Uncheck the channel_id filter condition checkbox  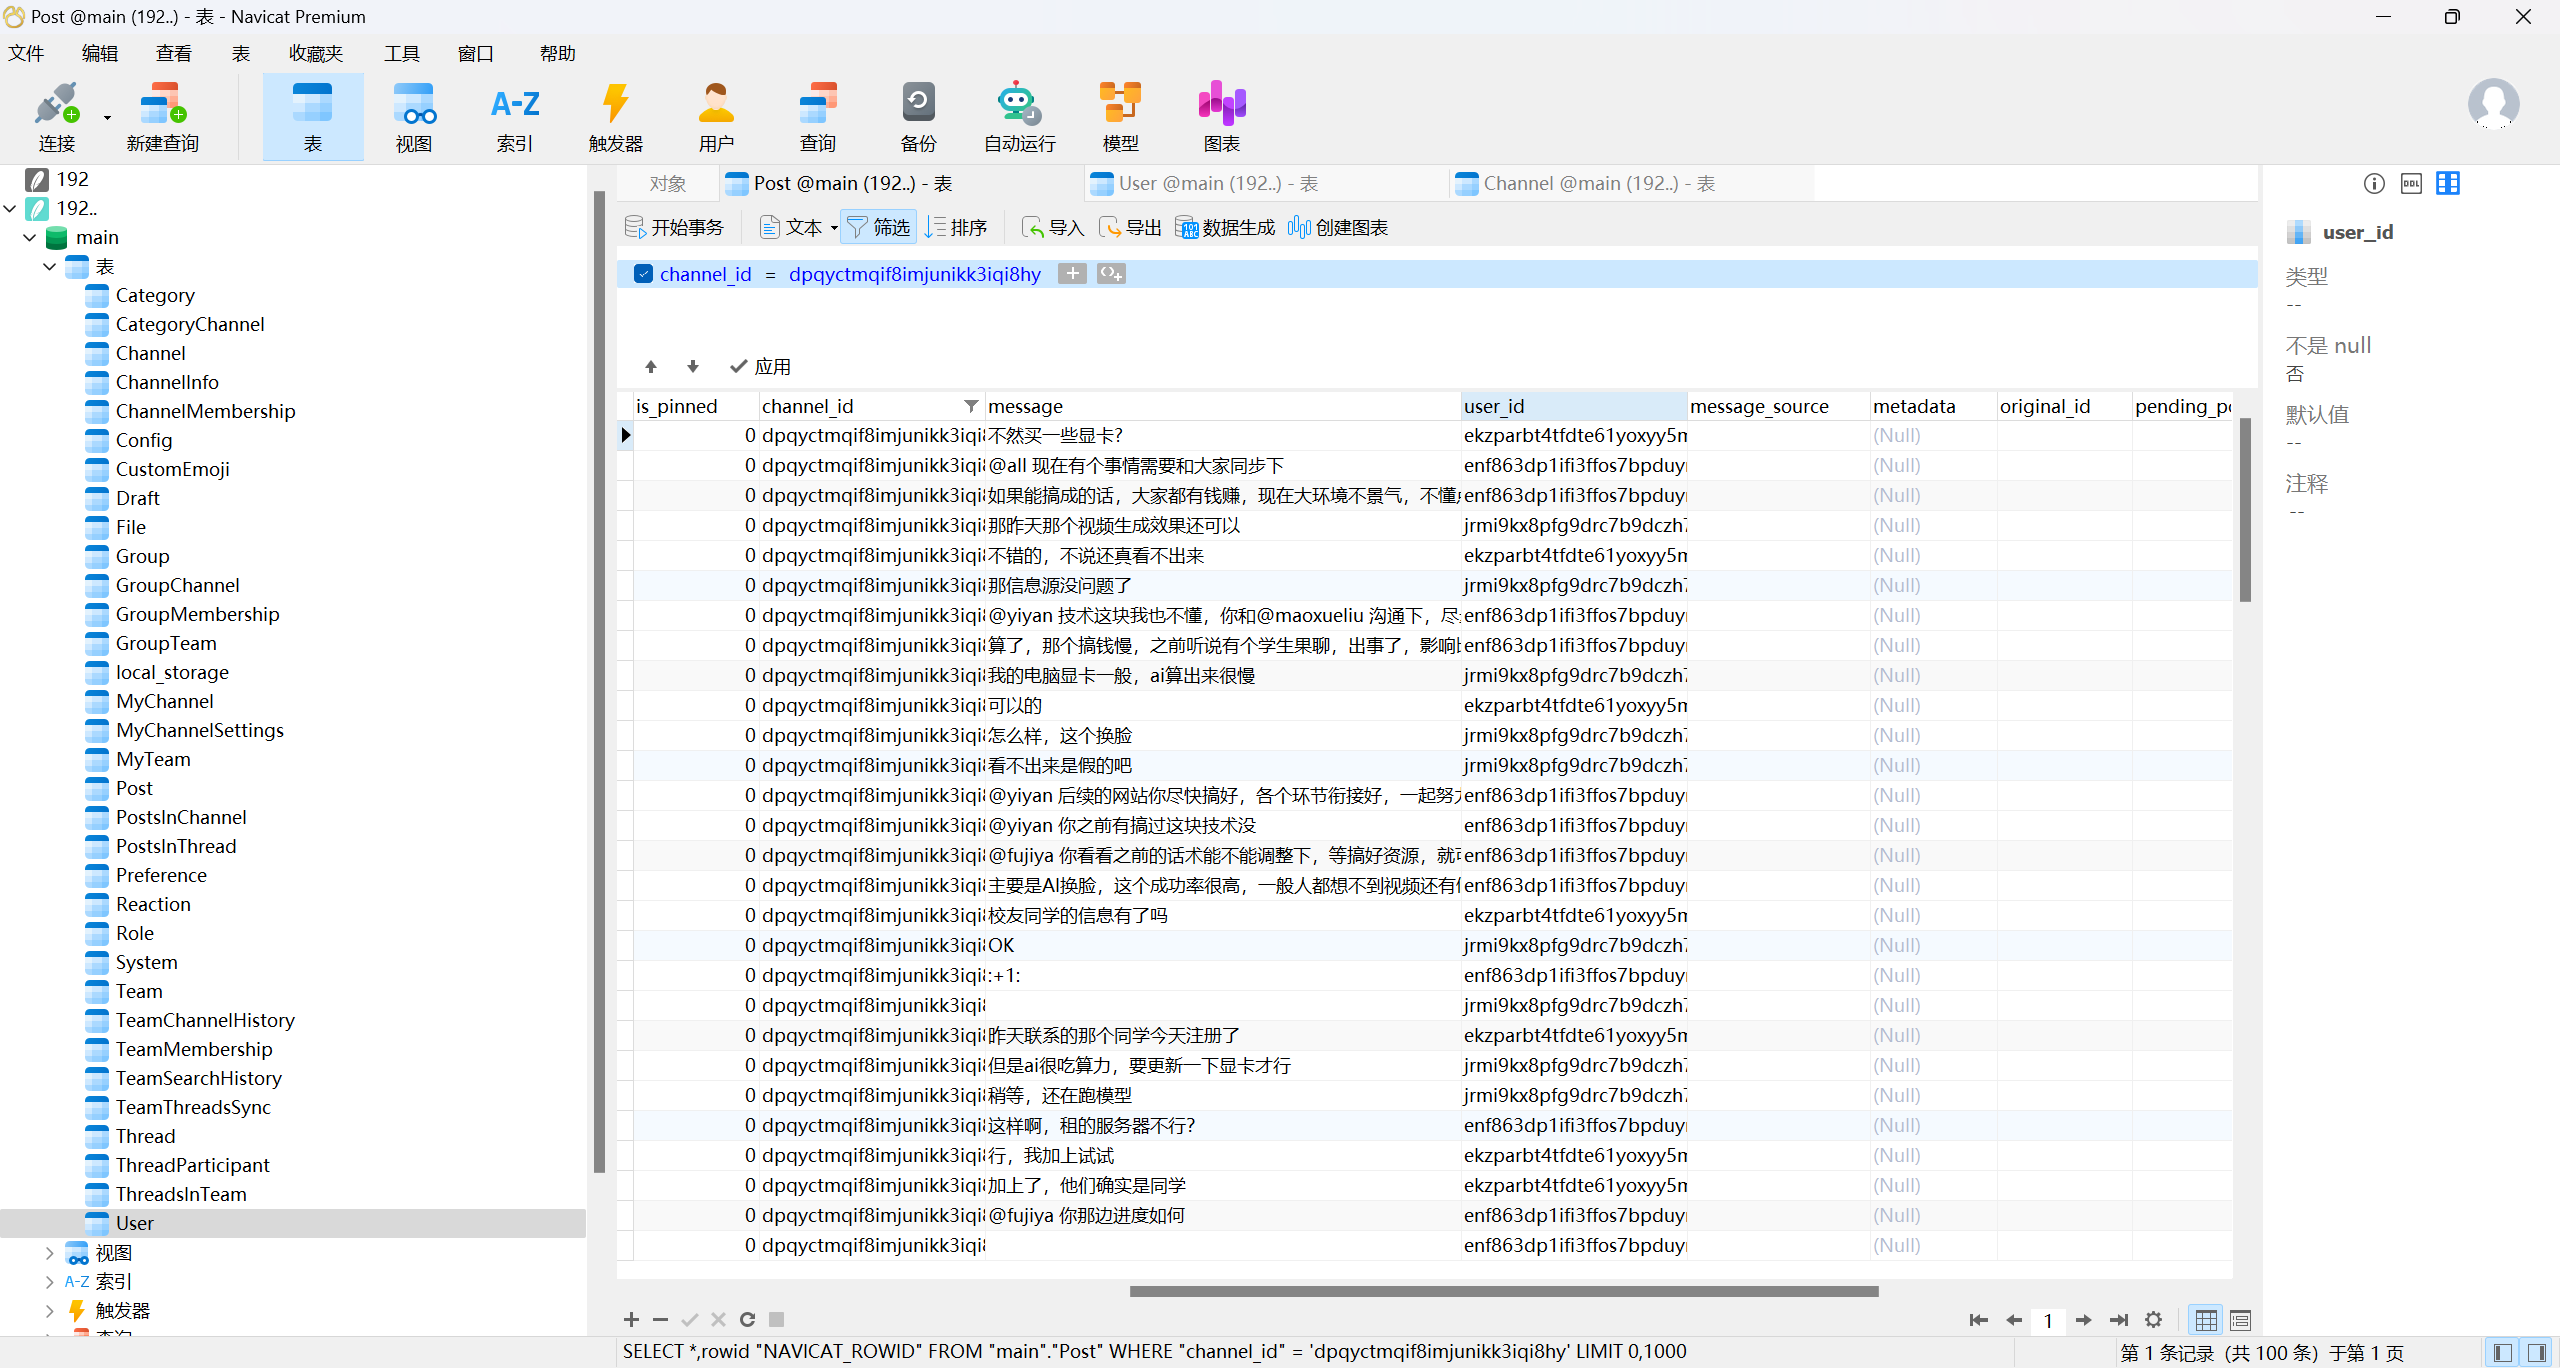[x=643, y=274]
